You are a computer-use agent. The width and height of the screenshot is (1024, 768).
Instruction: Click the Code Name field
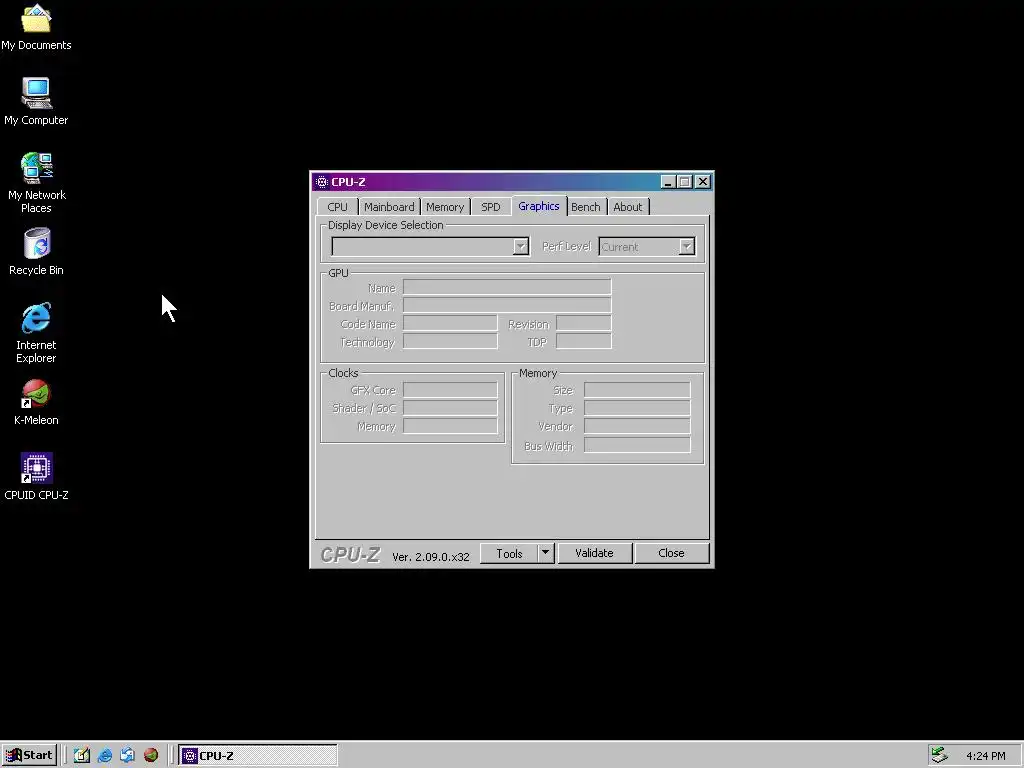click(450, 323)
